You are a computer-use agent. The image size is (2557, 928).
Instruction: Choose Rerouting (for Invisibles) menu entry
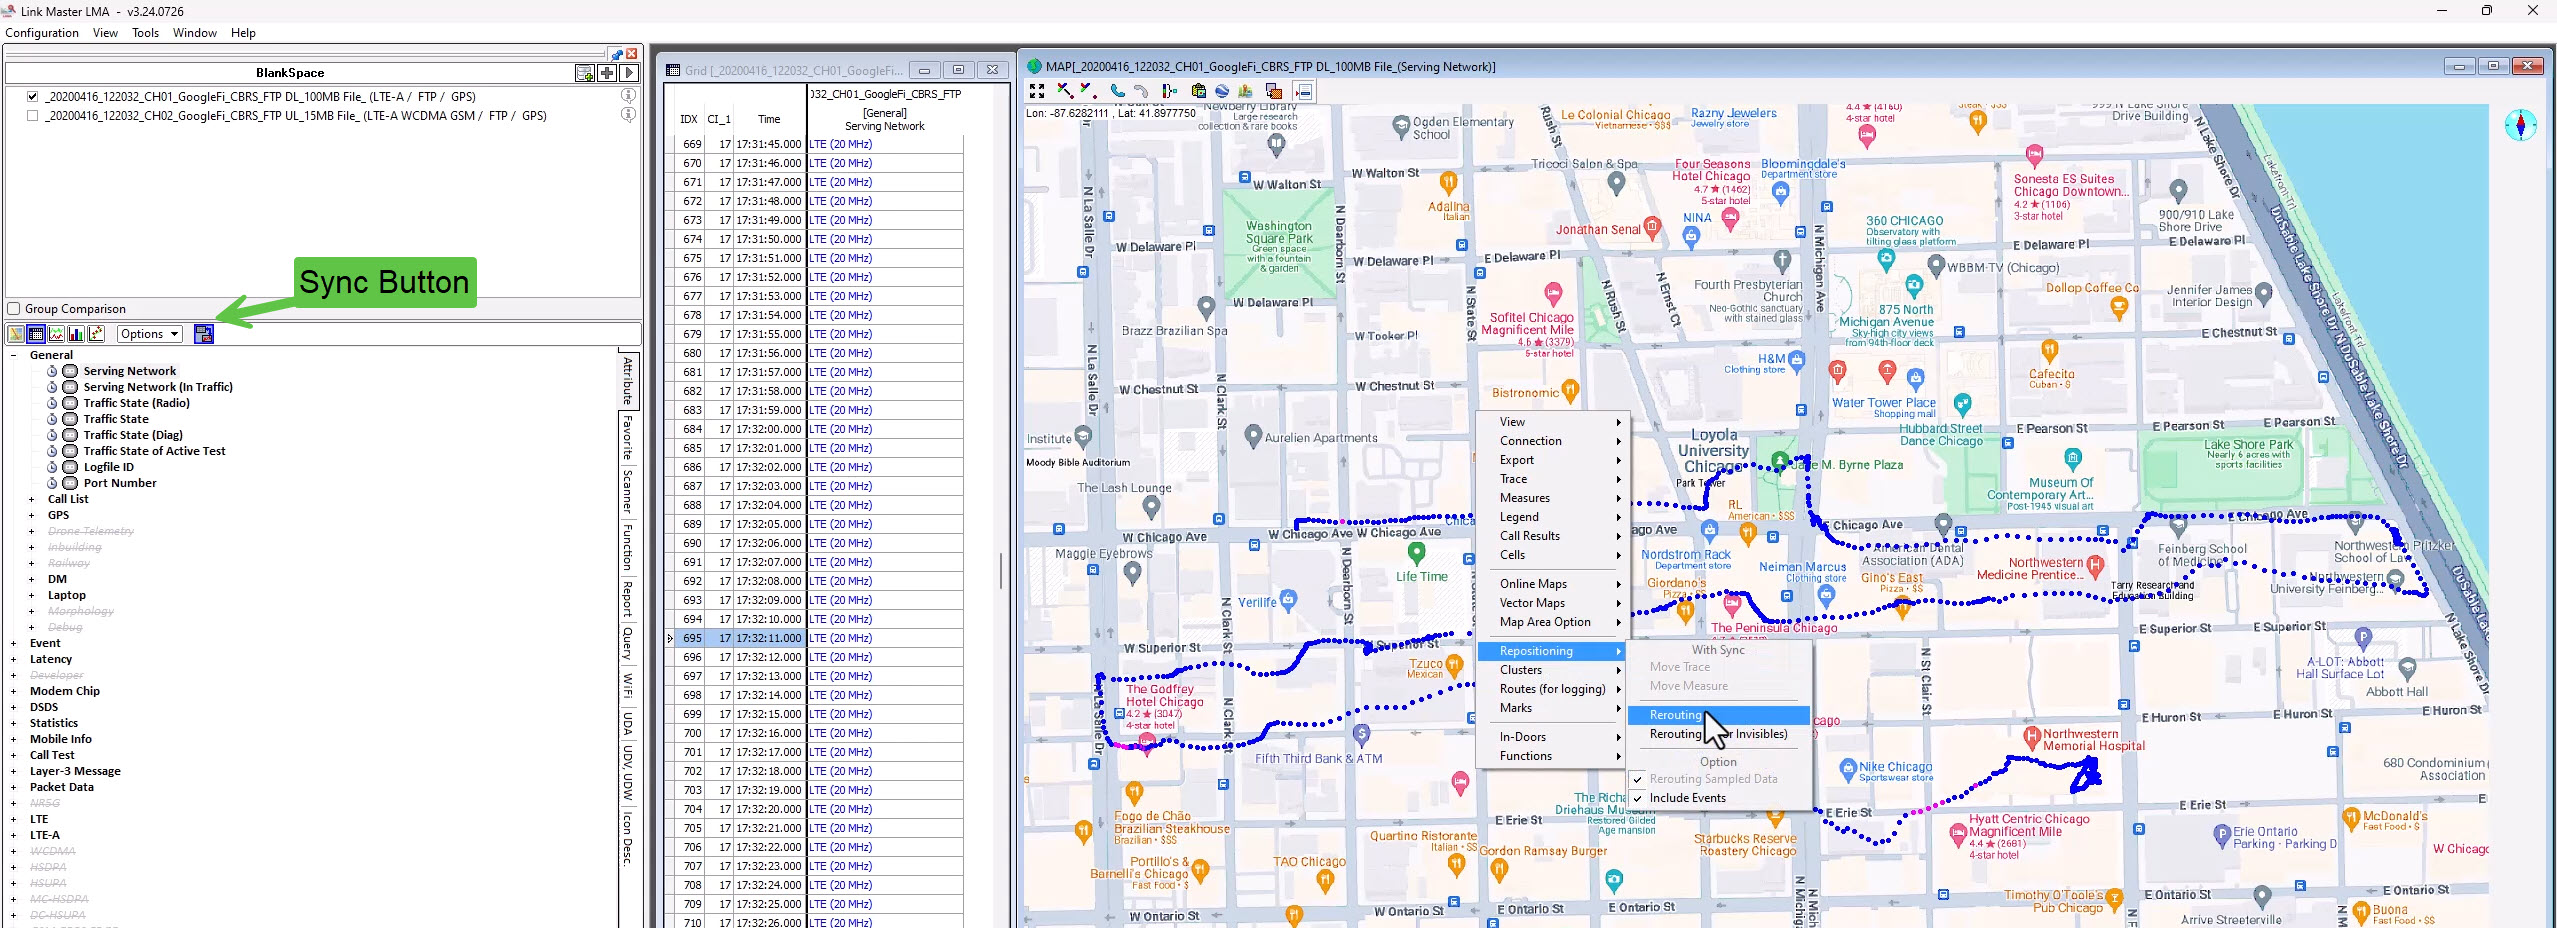pyautogui.click(x=1719, y=734)
